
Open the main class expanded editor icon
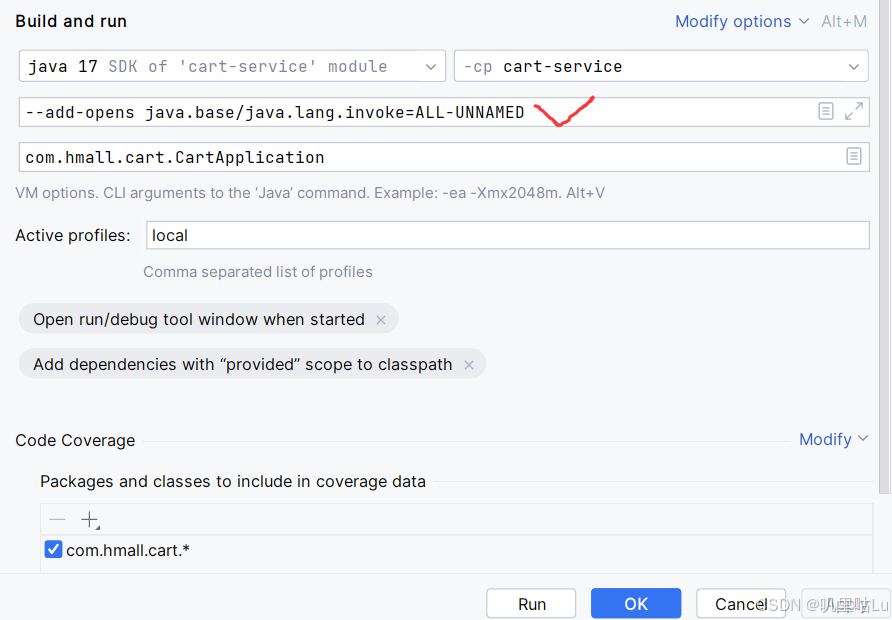click(854, 157)
